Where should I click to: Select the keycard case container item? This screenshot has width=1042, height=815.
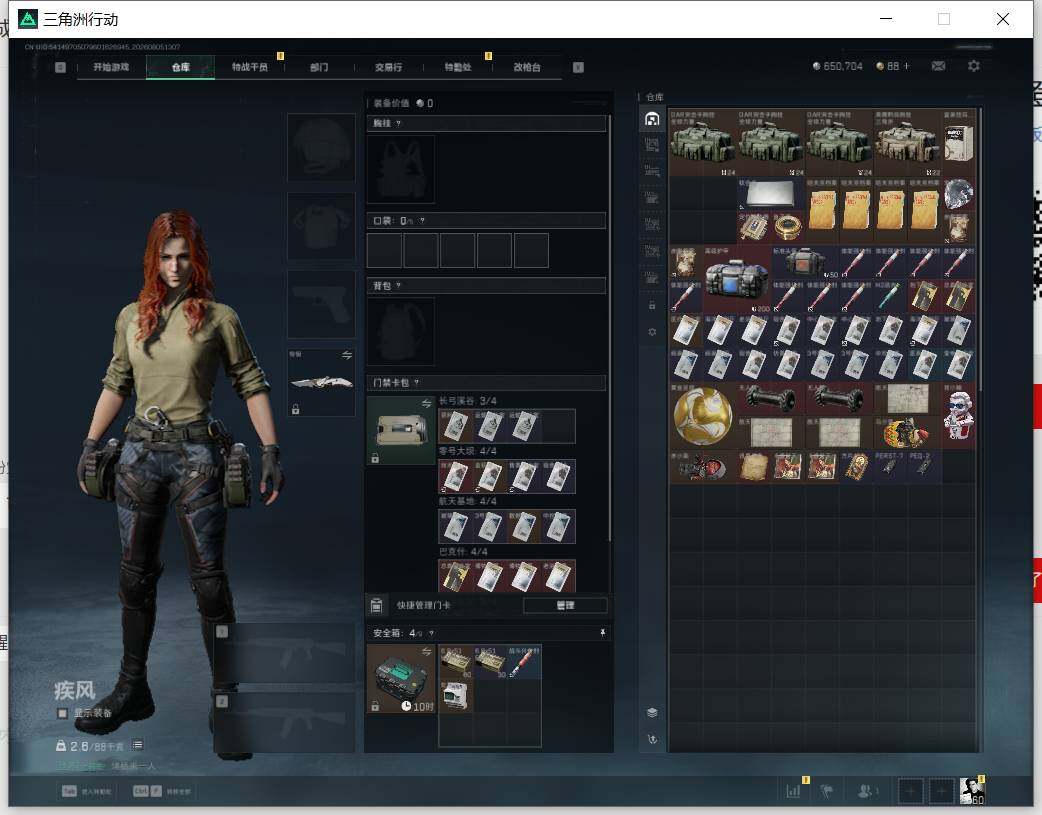(x=401, y=431)
